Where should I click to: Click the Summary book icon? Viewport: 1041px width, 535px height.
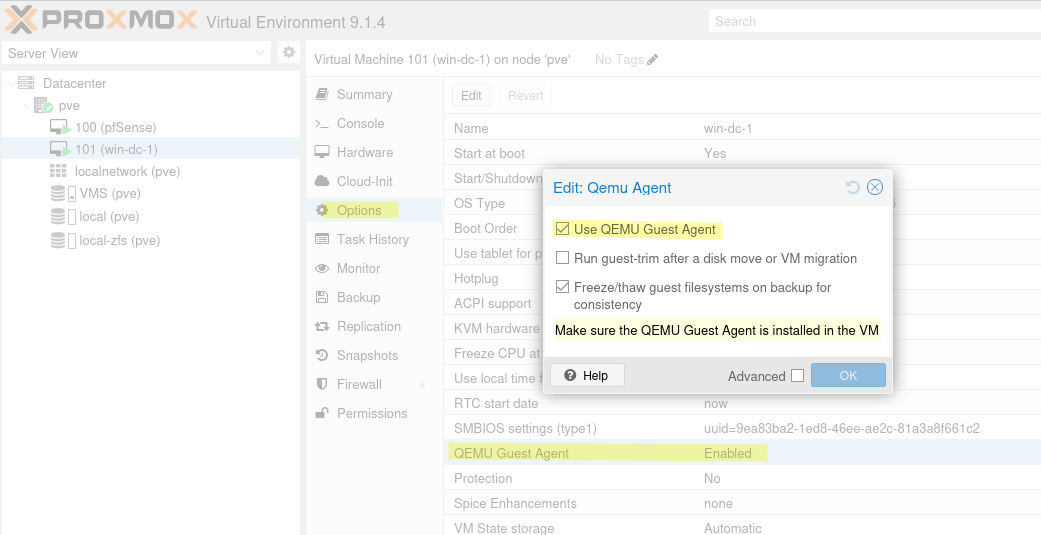(322, 94)
